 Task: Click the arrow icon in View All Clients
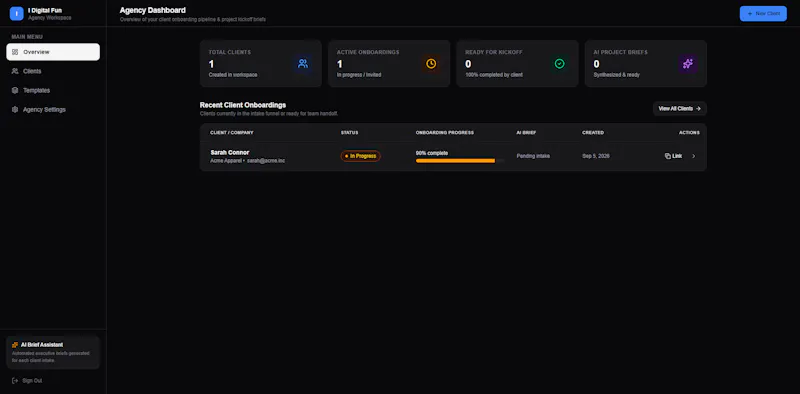pos(698,109)
